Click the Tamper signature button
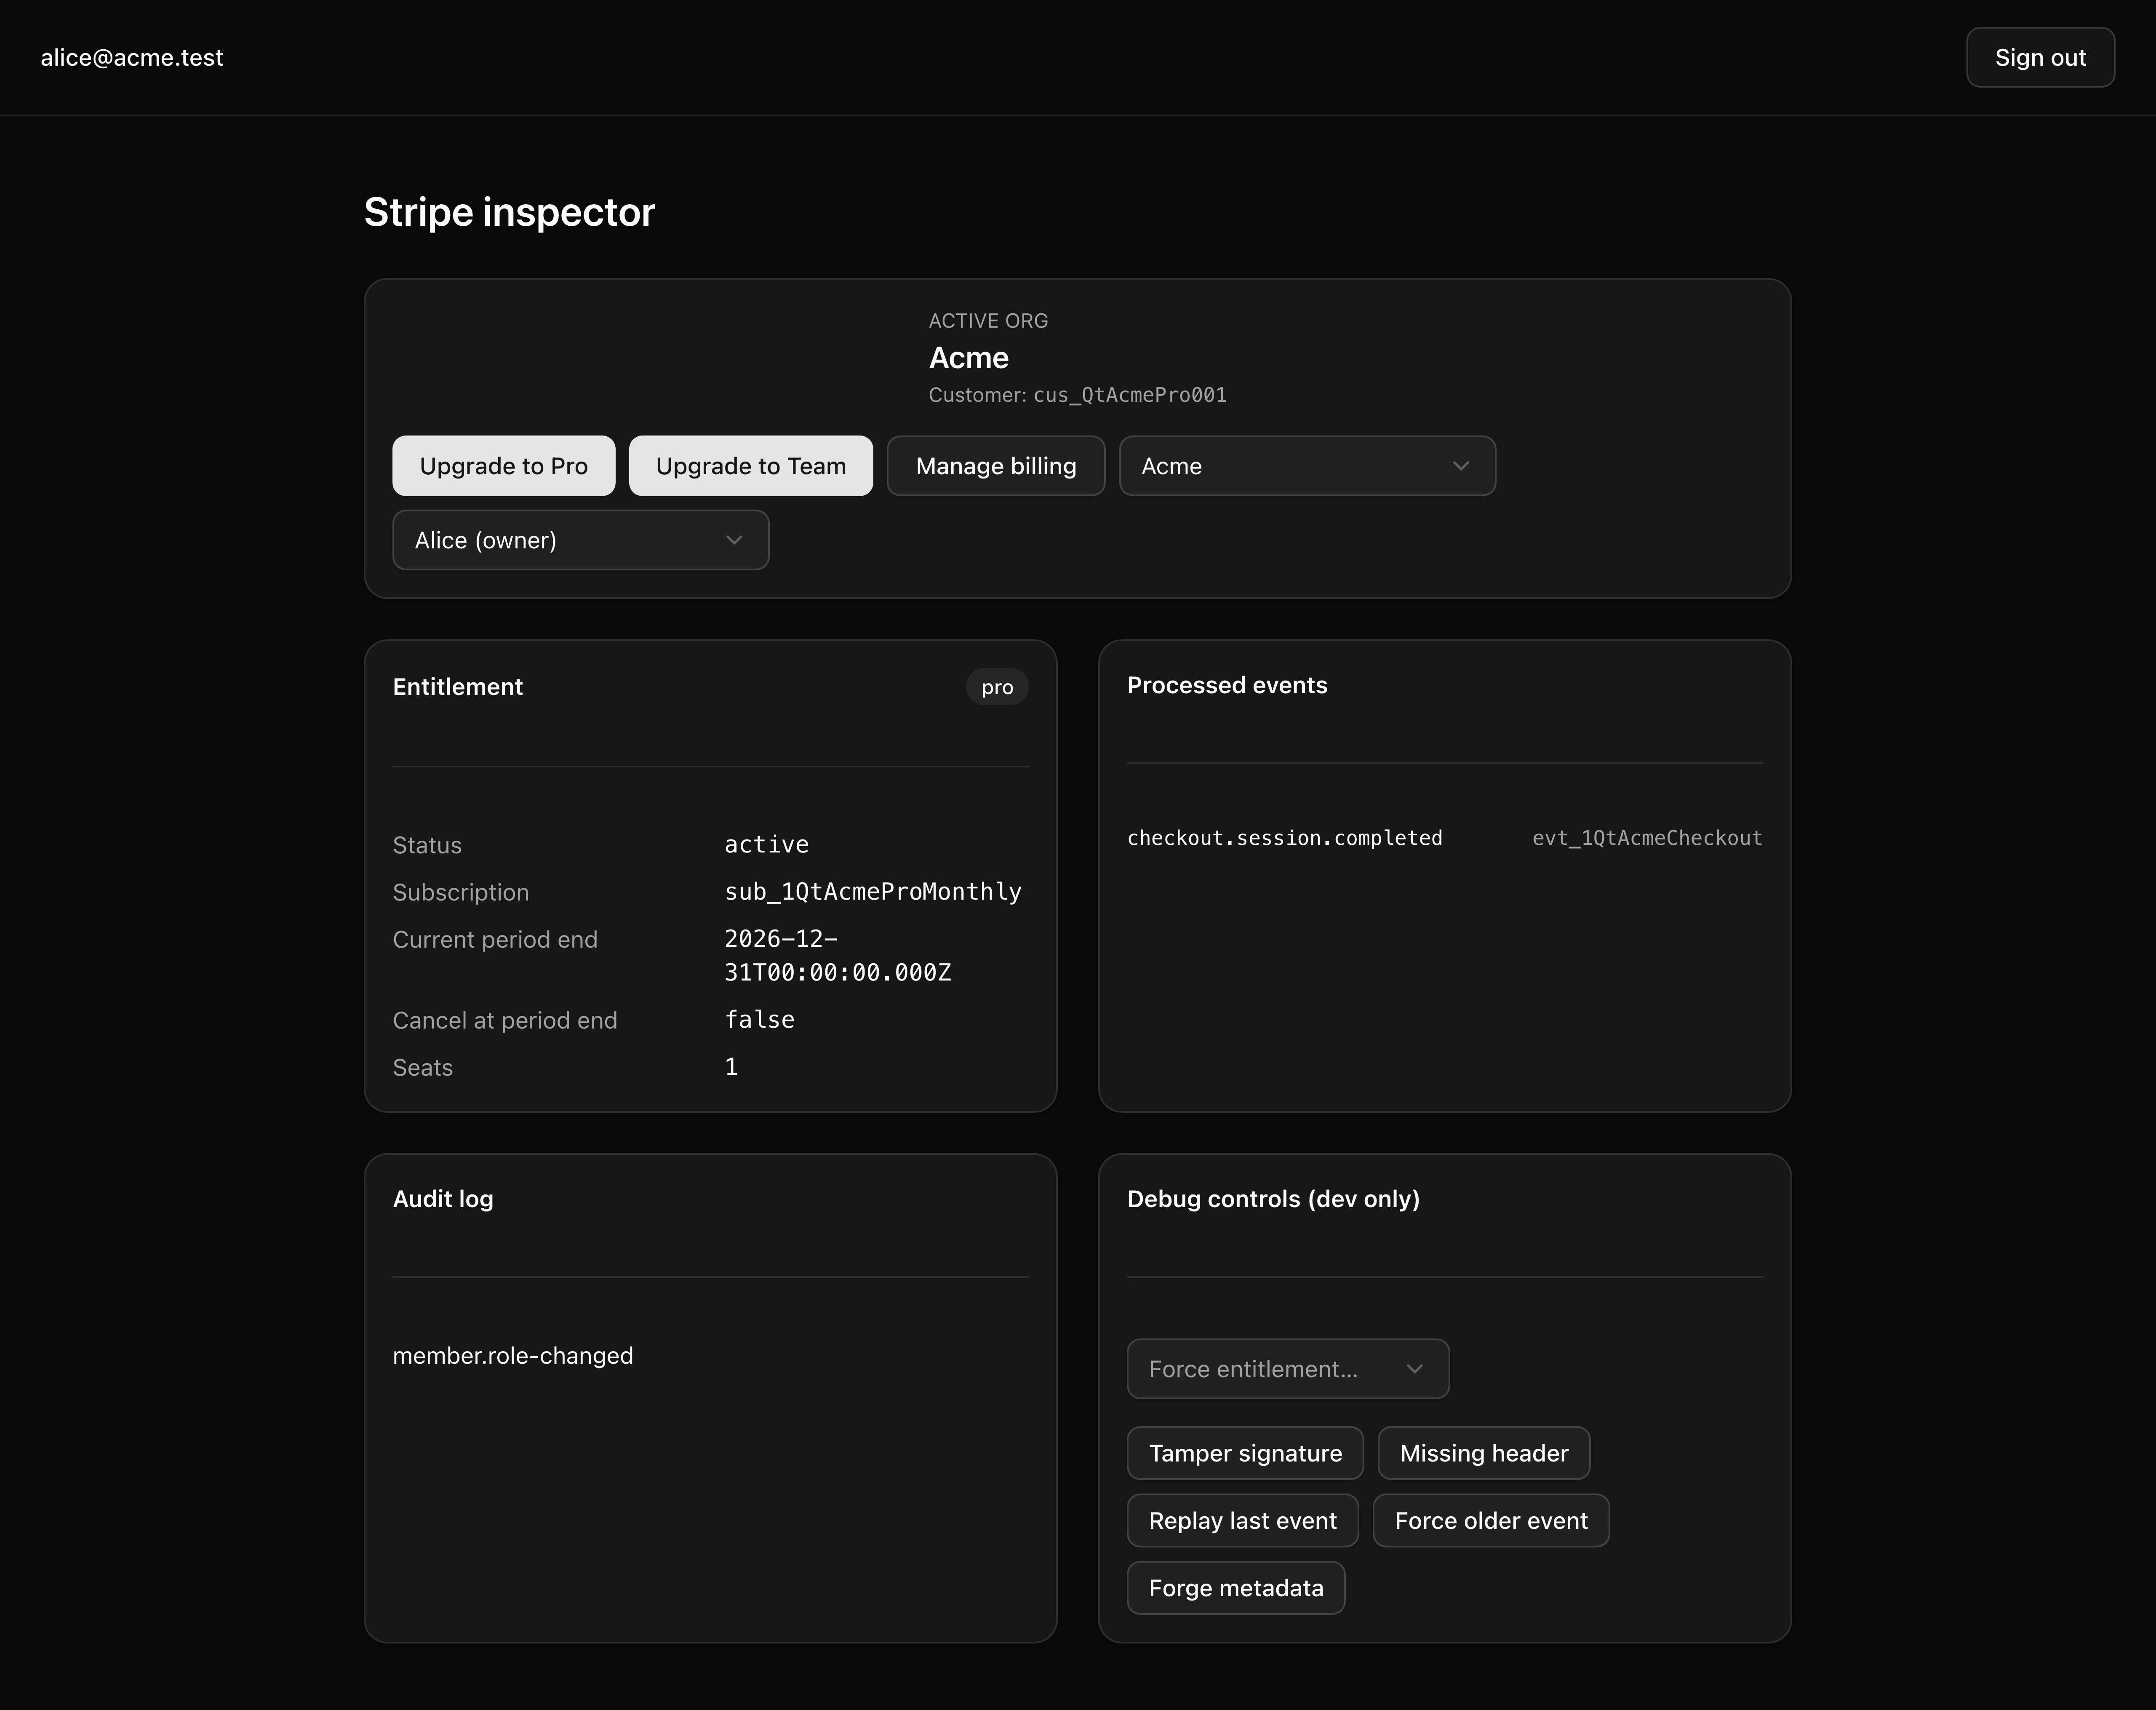 (x=1245, y=1453)
